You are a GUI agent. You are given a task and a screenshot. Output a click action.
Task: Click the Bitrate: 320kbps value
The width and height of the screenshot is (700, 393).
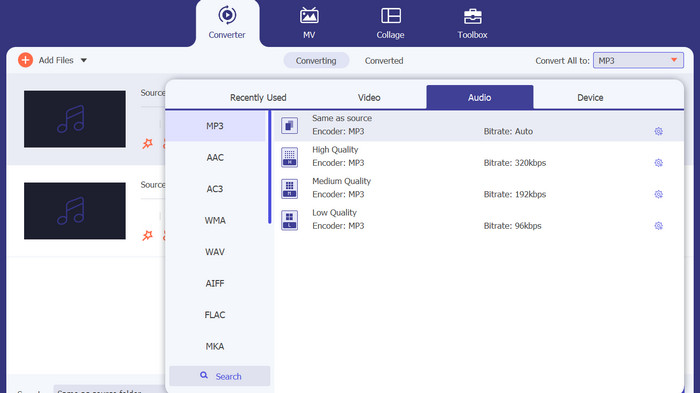(515, 163)
